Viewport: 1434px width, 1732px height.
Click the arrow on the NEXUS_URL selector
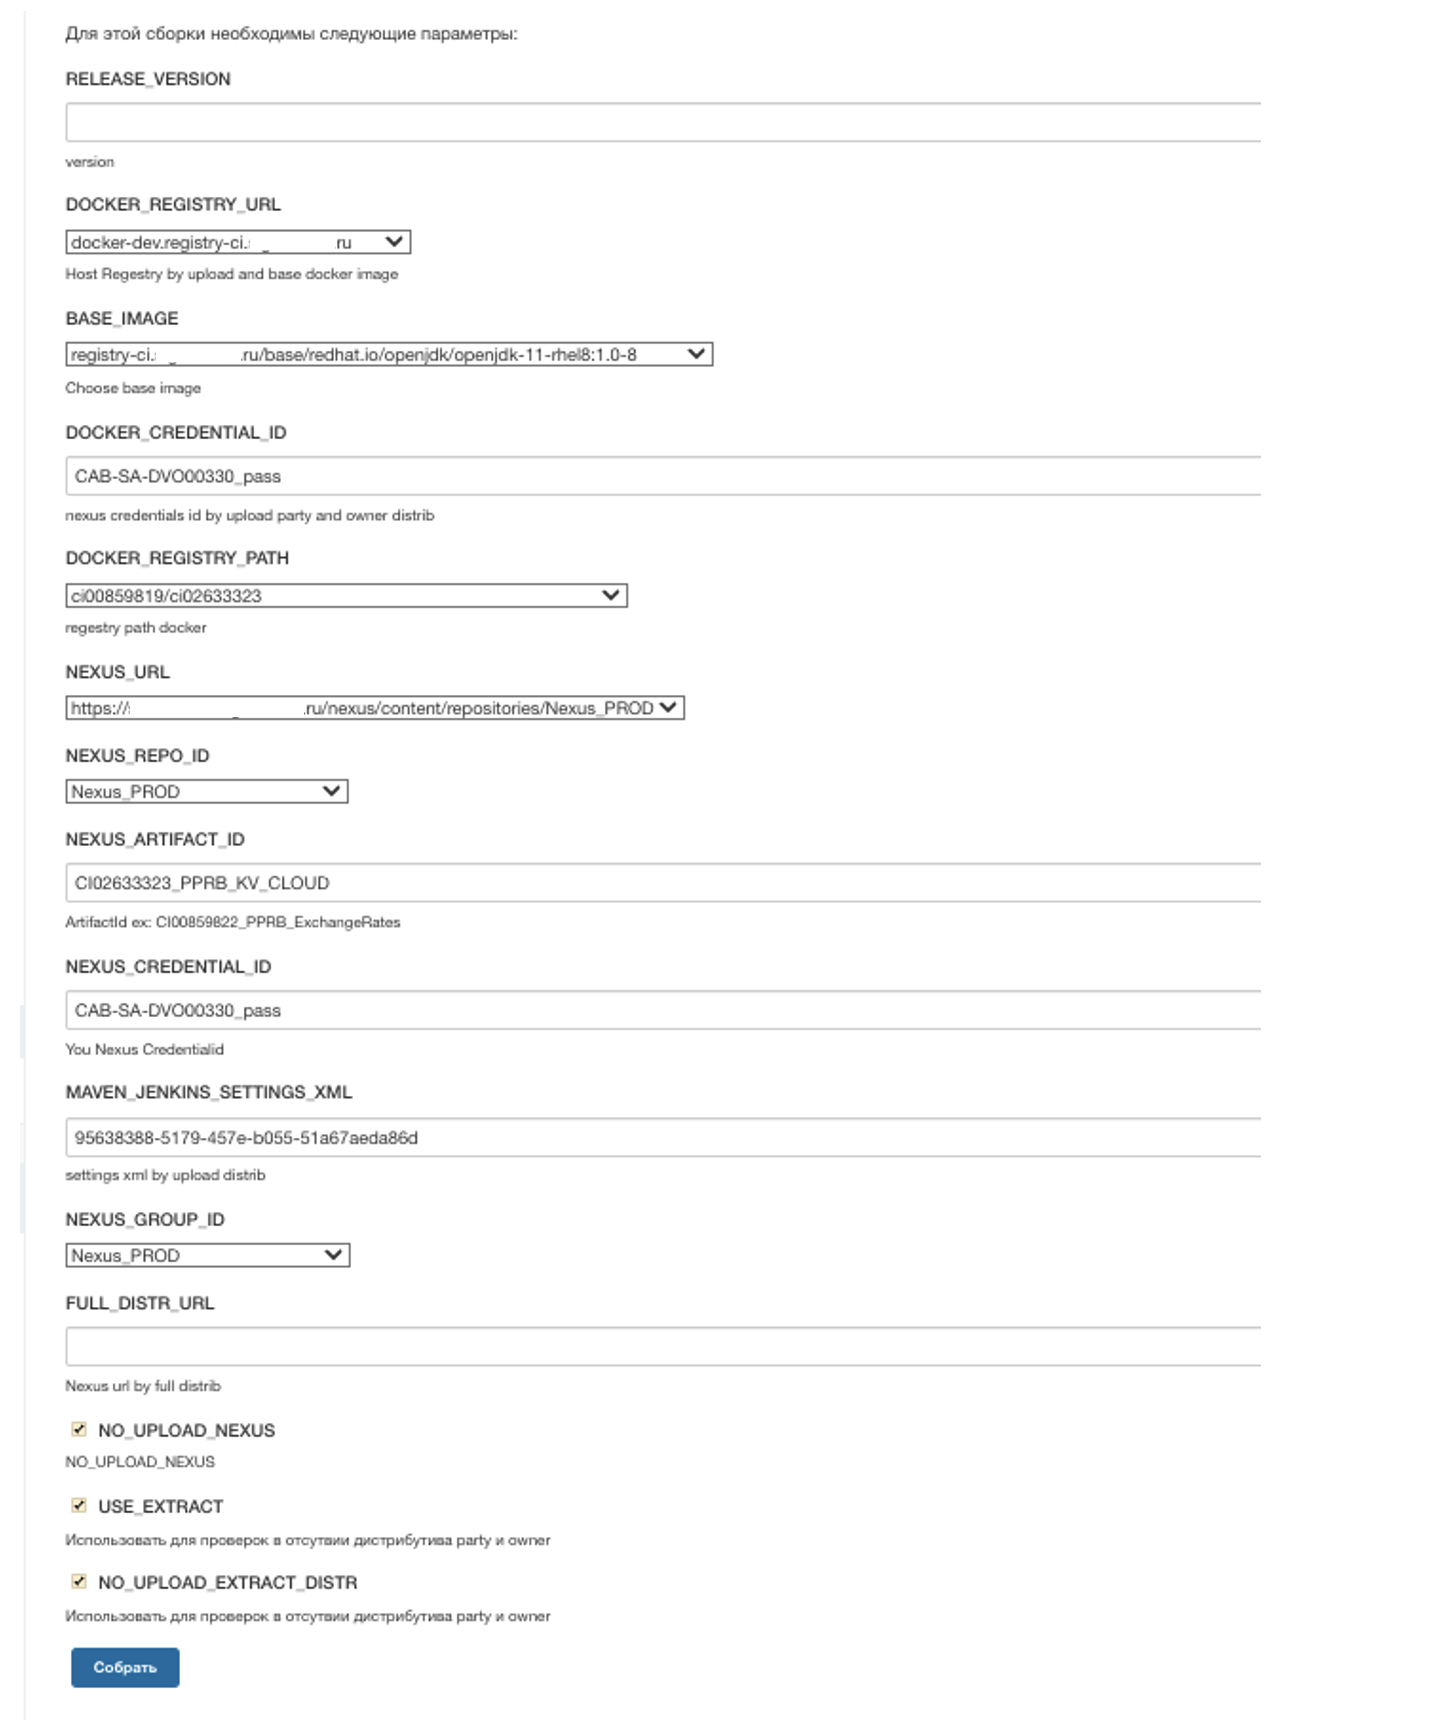point(668,708)
